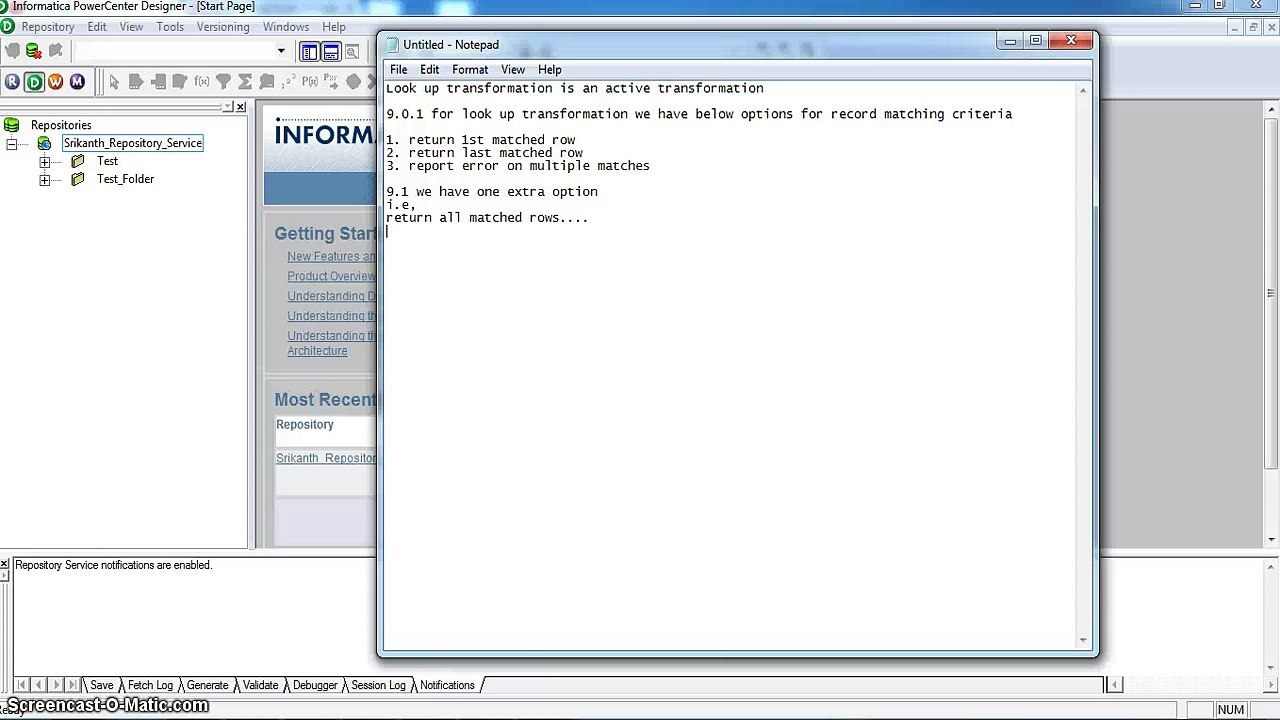1280x720 pixels.
Task: Open the Tools menu
Action: (x=169, y=27)
